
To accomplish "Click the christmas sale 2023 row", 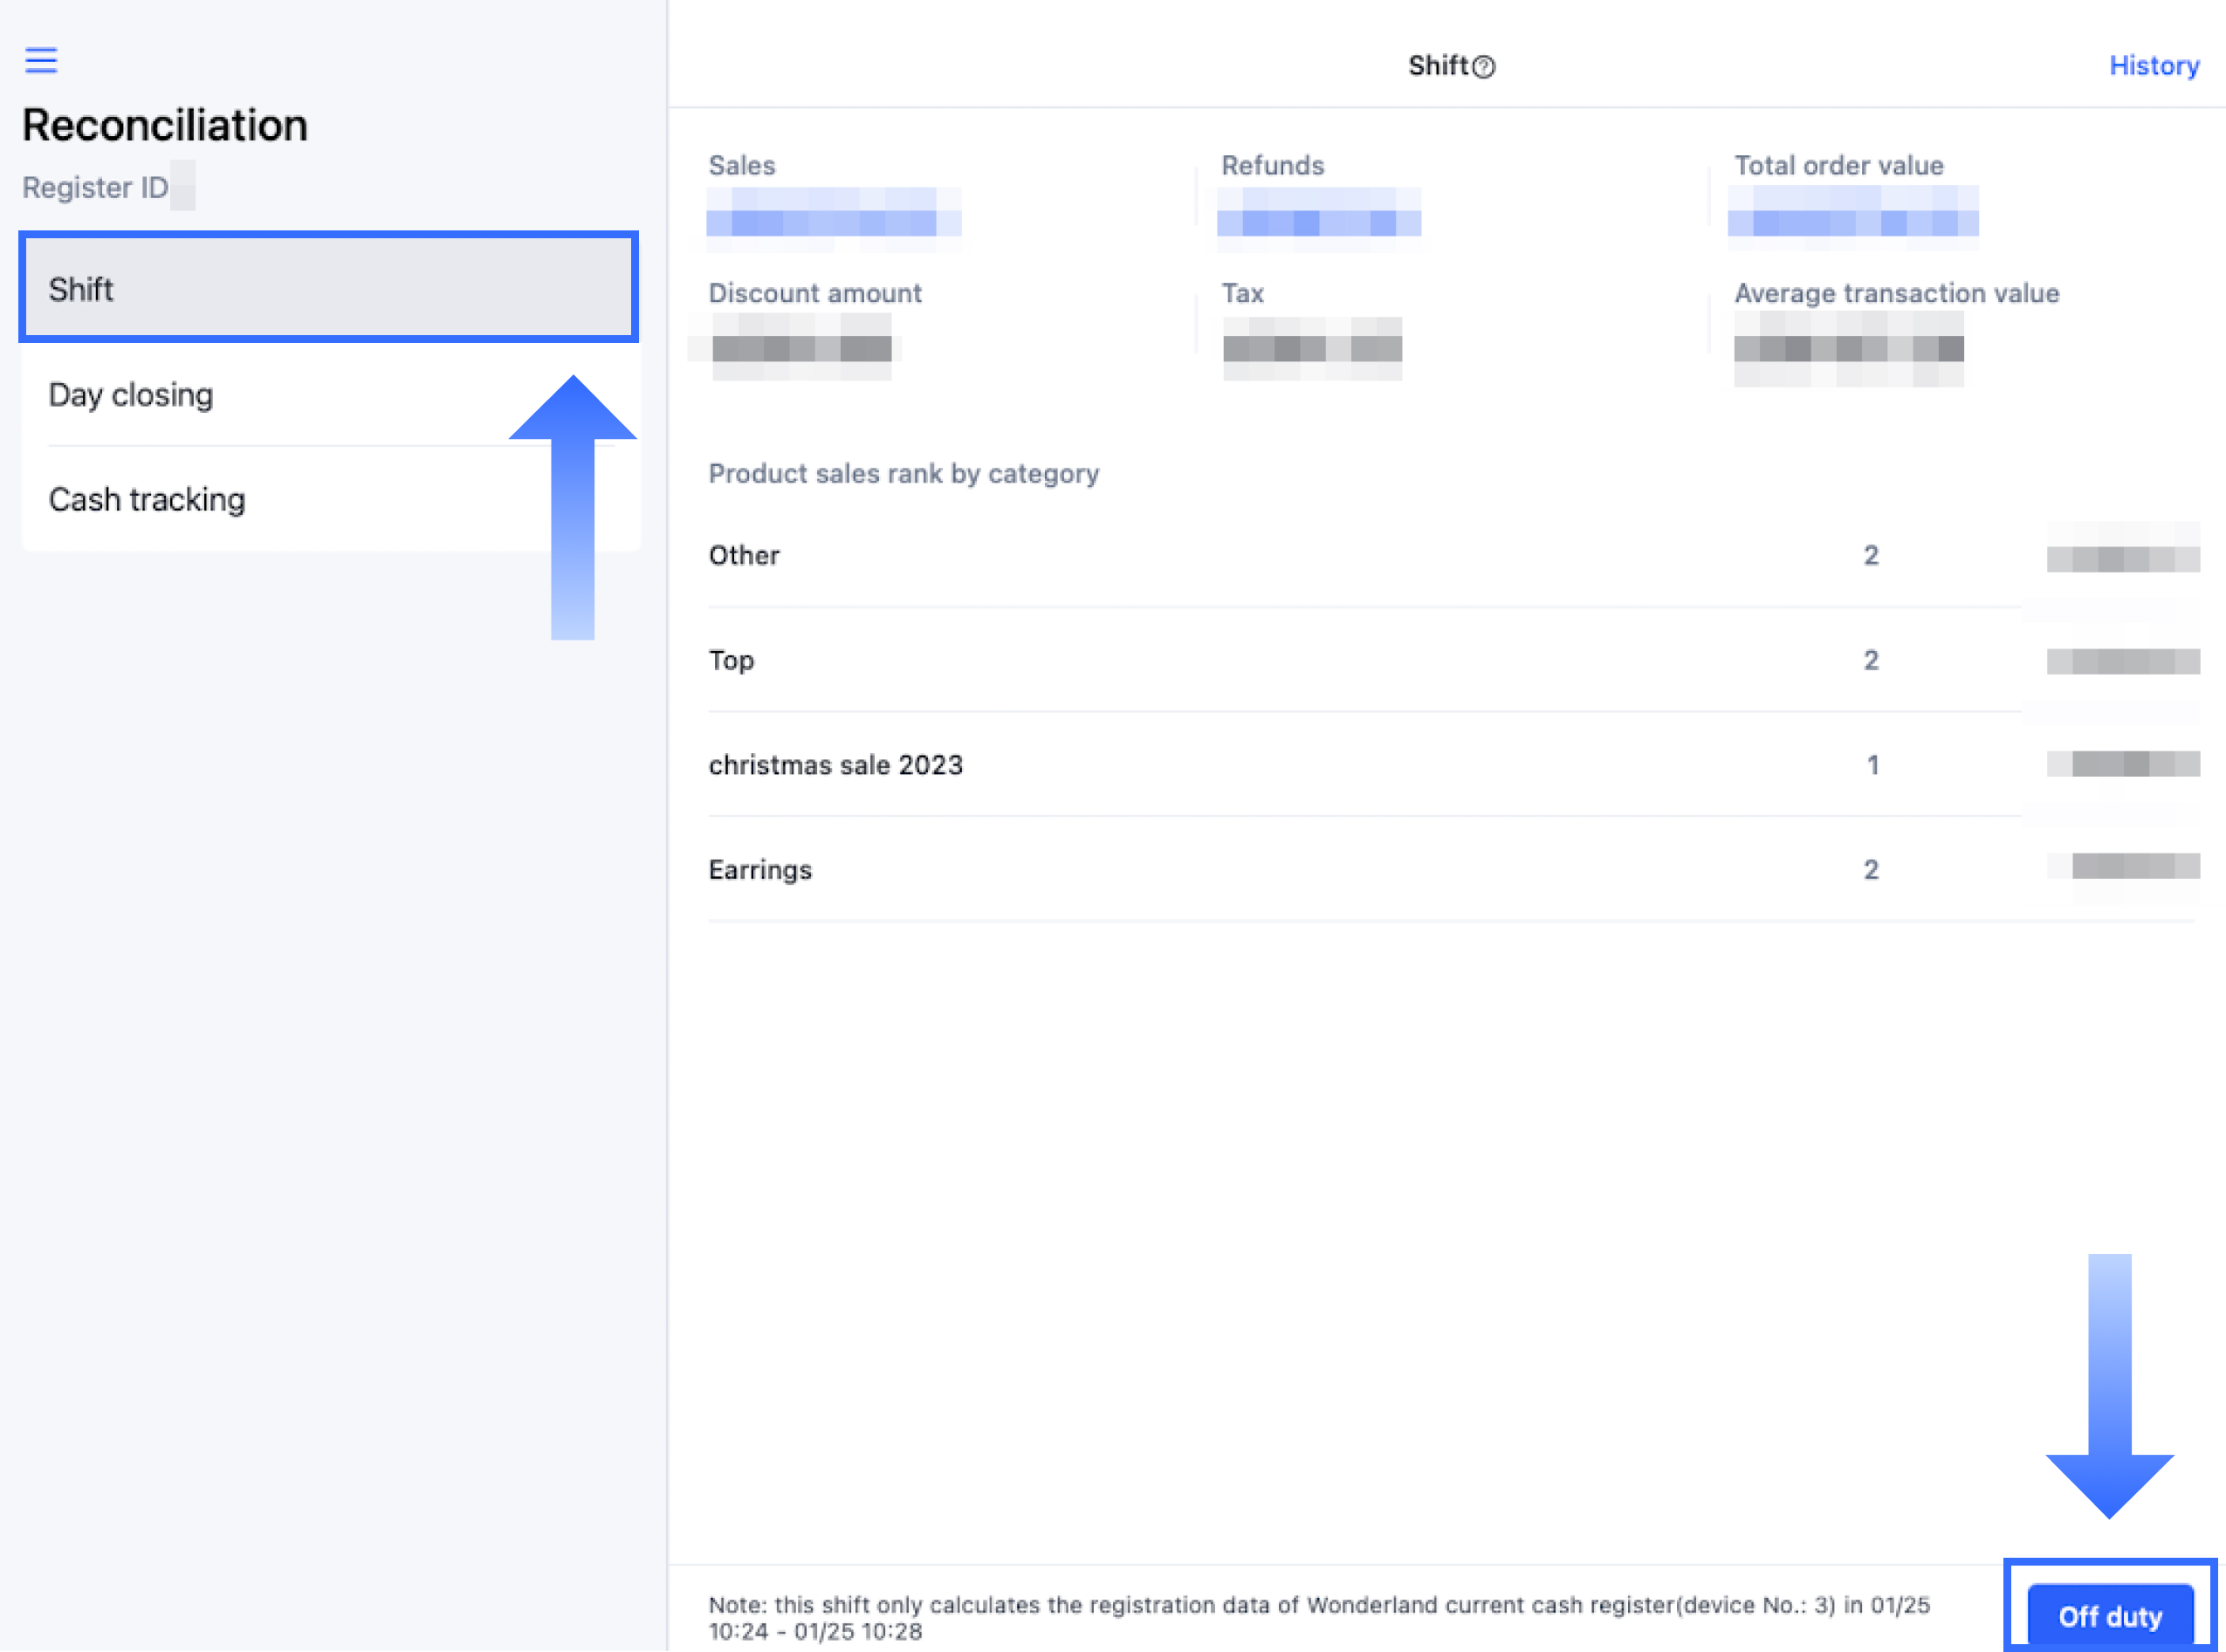I will [835, 765].
